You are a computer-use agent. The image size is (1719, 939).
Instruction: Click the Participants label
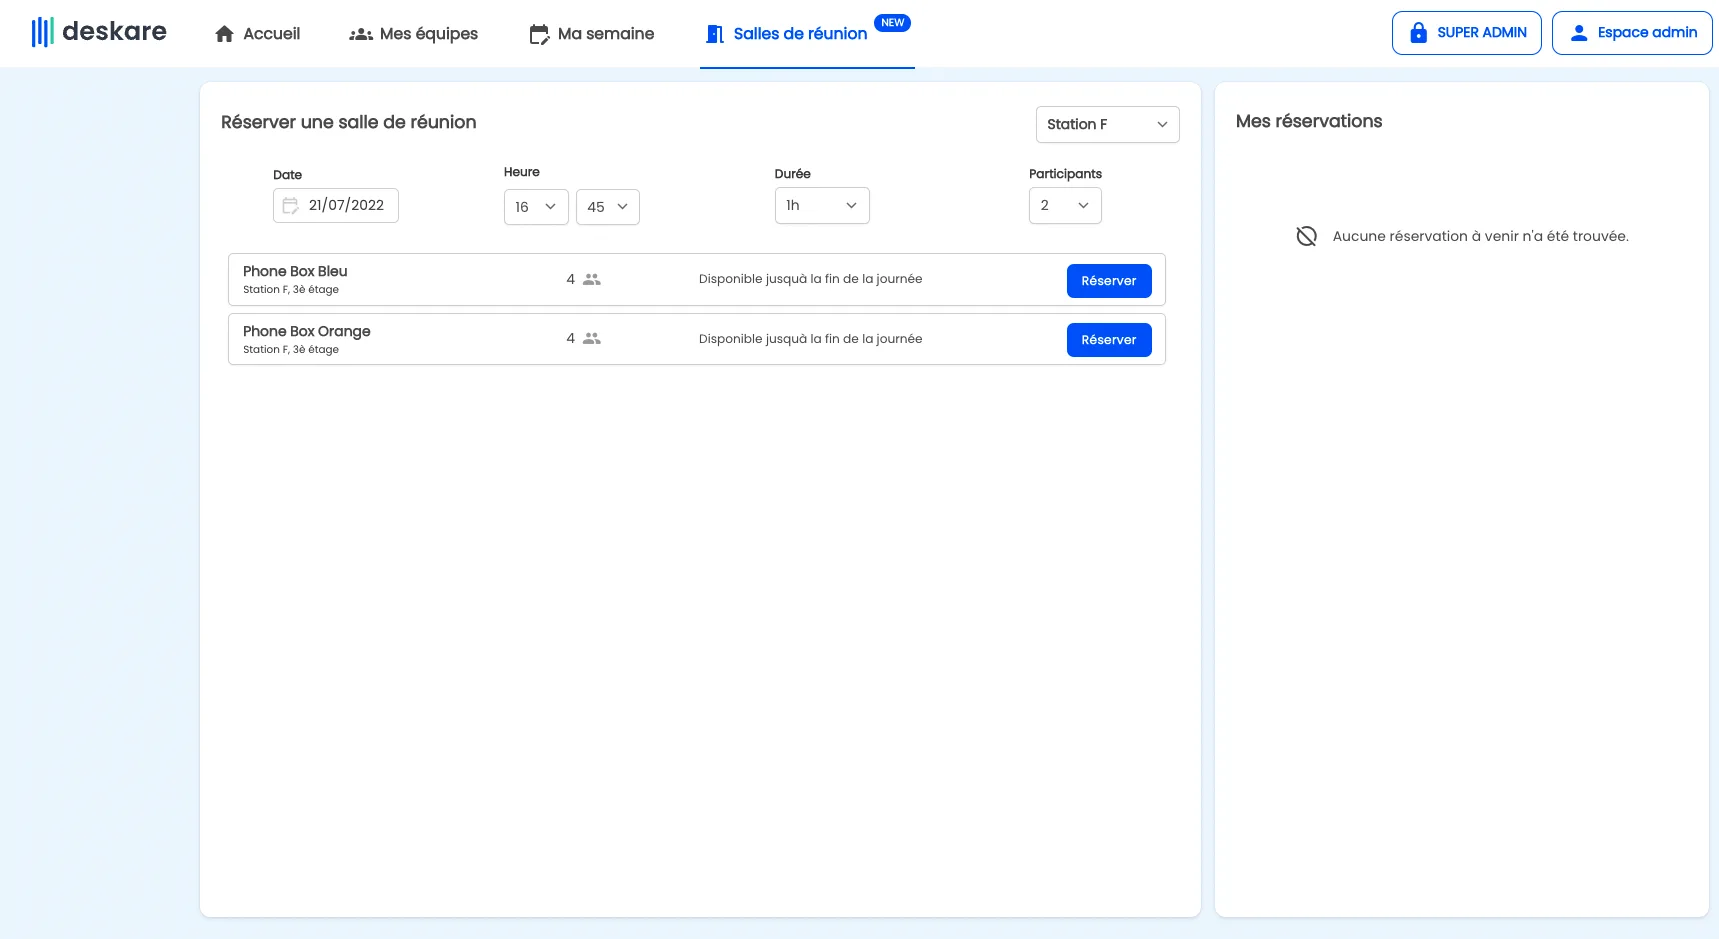pos(1065,174)
